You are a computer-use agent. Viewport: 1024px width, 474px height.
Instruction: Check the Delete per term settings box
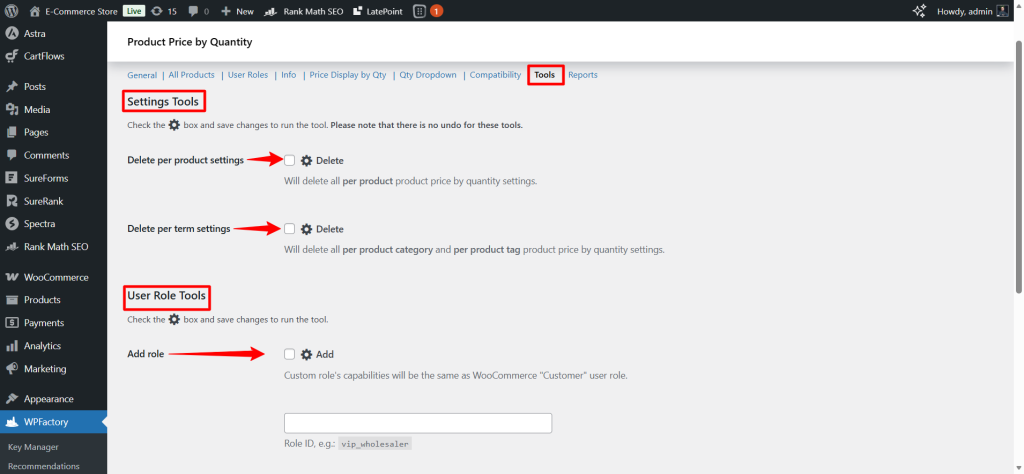click(290, 229)
